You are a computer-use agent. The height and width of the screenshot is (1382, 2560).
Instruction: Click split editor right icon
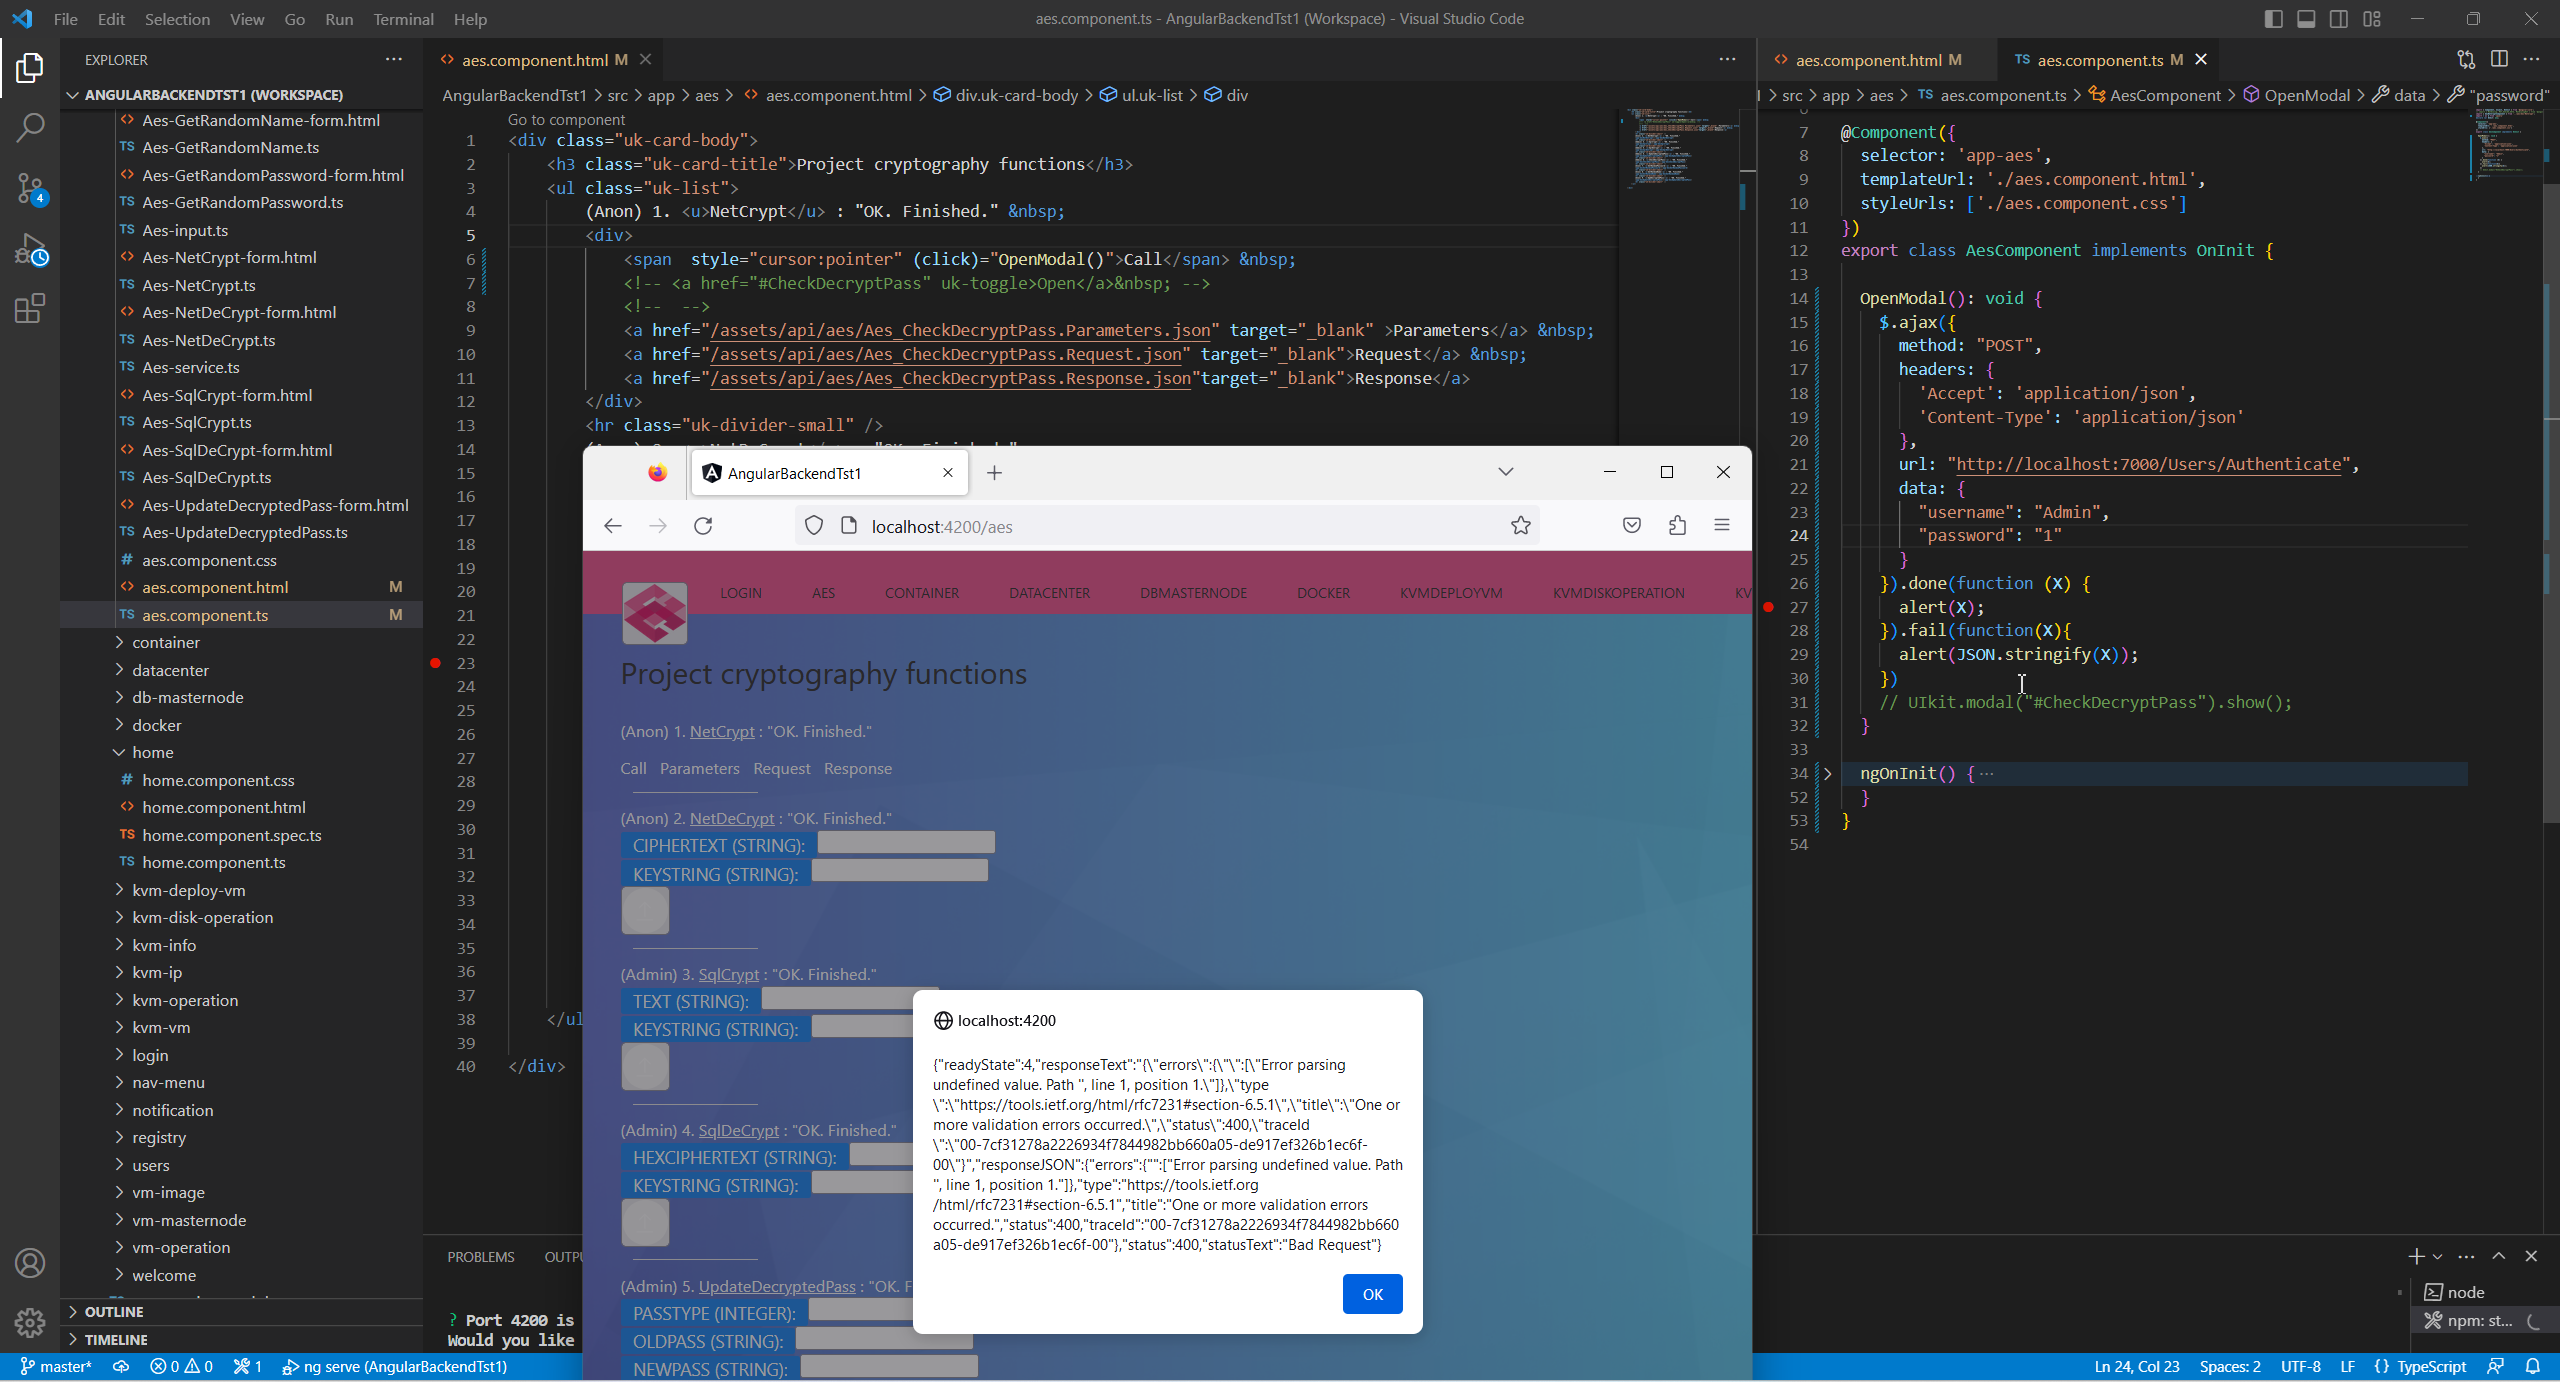2498,59
